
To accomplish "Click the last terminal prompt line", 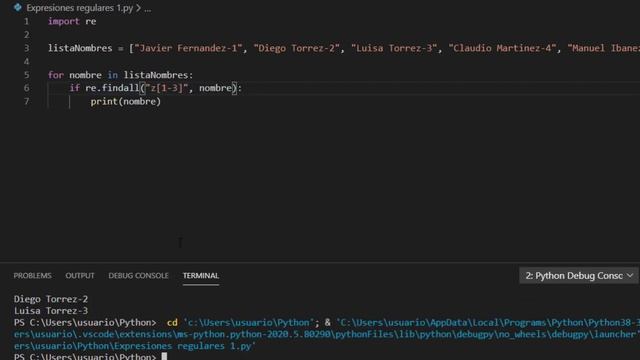I will tap(90, 356).
